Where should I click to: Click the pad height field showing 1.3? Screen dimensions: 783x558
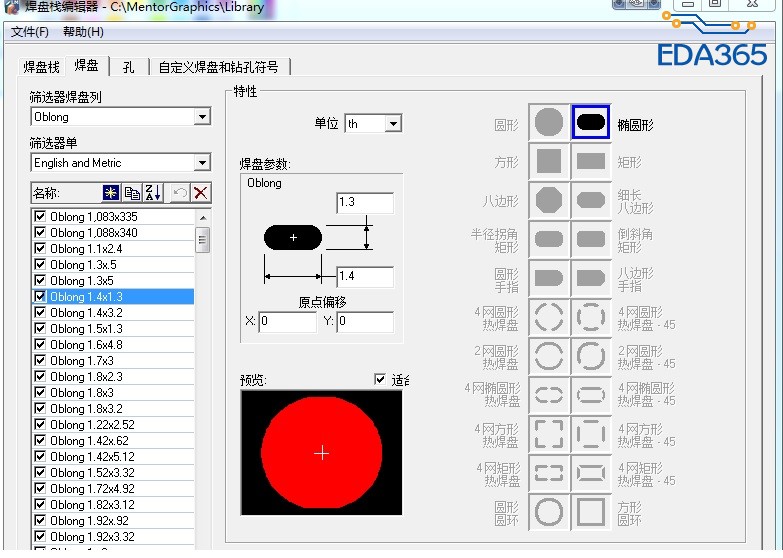(365, 202)
